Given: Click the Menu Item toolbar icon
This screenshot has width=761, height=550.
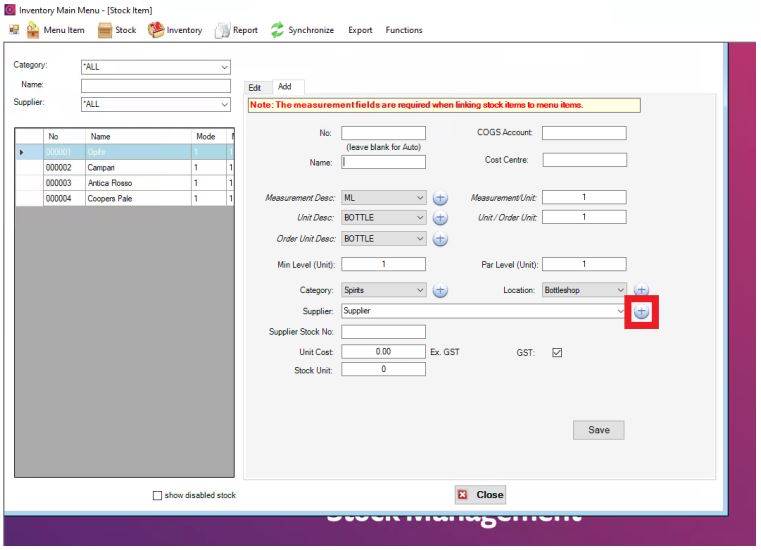Looking at the screenshot, I should (32, 30).
